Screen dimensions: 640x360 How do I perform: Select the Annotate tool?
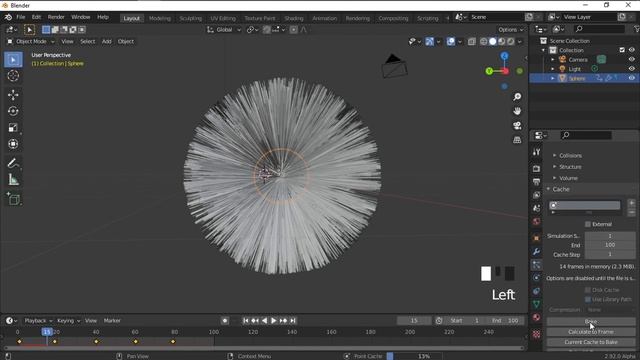click(x=13, y=163)
